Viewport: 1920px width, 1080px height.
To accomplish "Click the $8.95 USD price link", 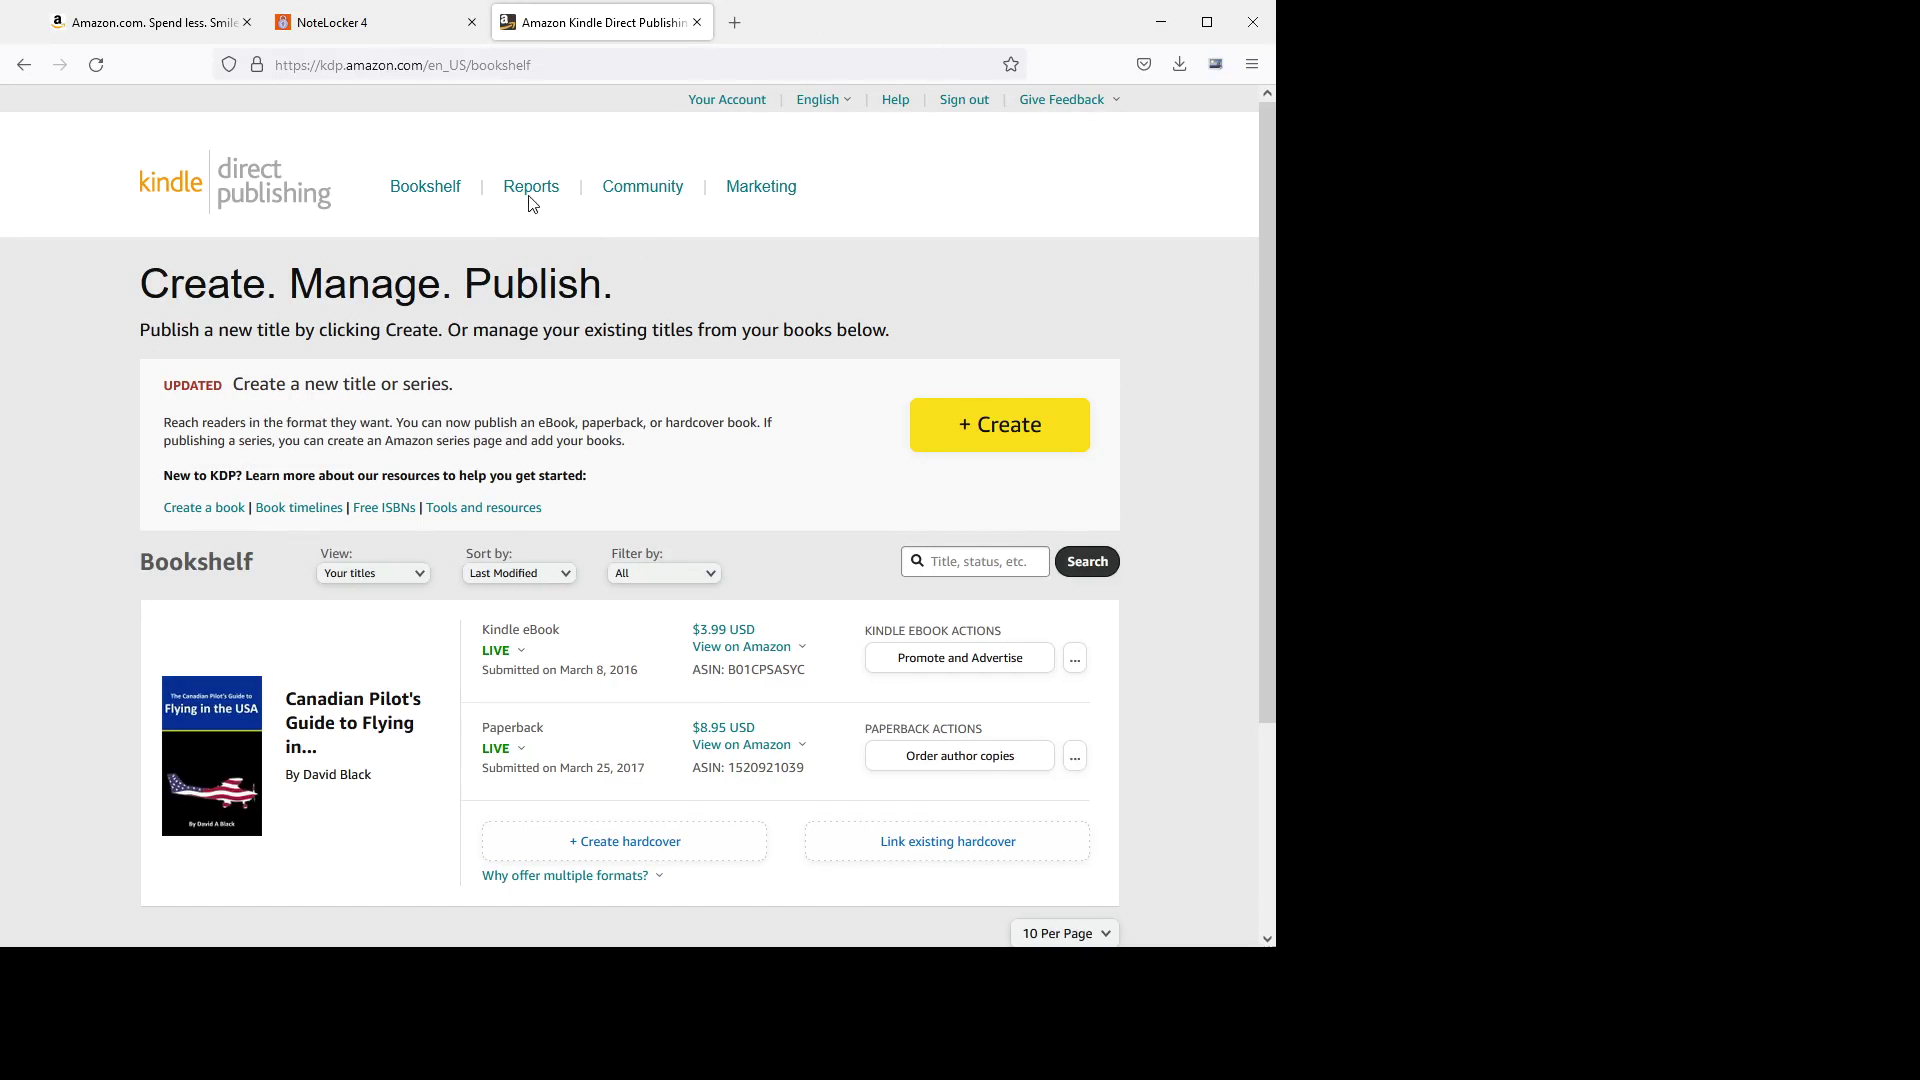I will point(724,728).
